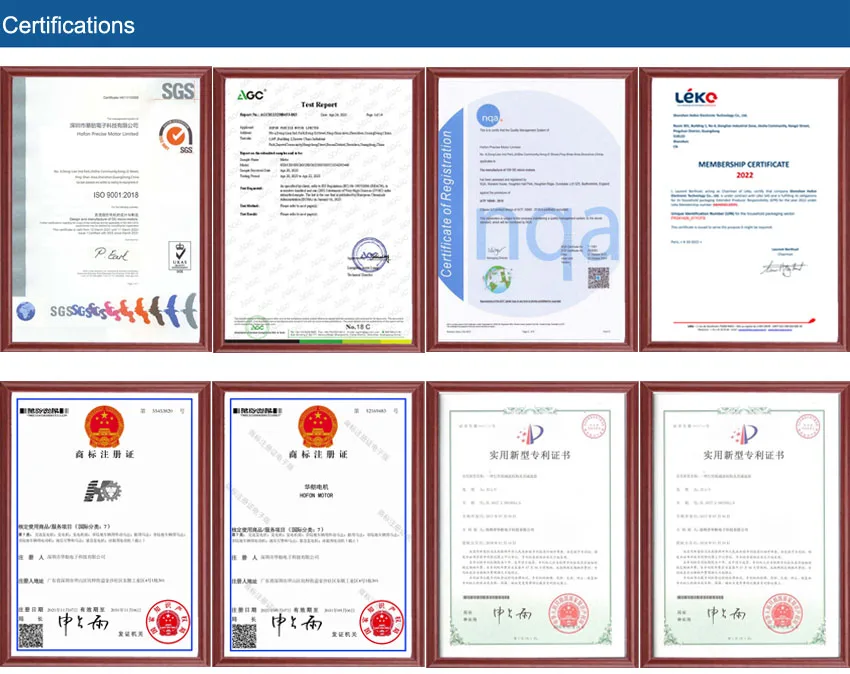
Task: Click the Test Report title
Action: point(319,105)
